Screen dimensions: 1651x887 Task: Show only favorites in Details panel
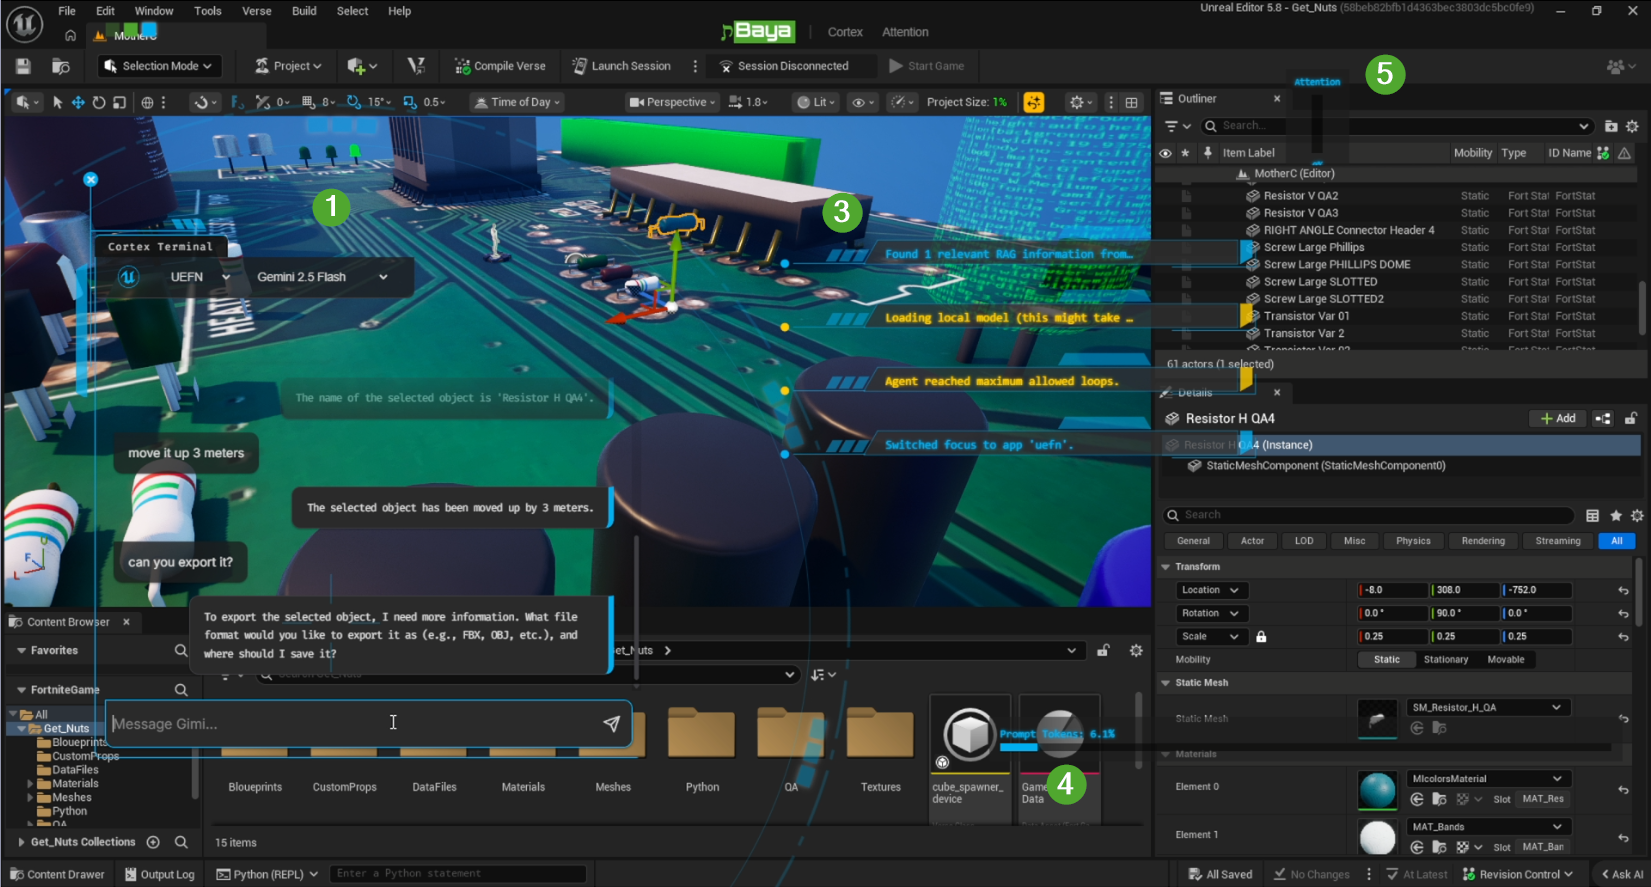(1616, 516)
